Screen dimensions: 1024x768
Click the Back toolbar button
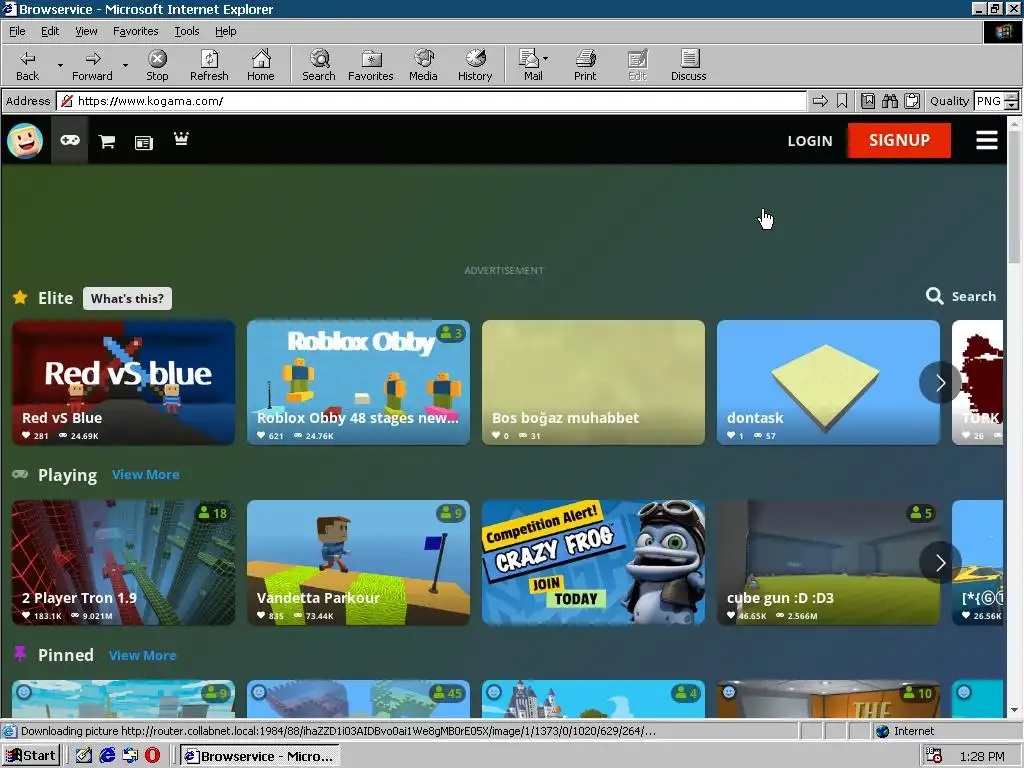[x=27, y=65]
